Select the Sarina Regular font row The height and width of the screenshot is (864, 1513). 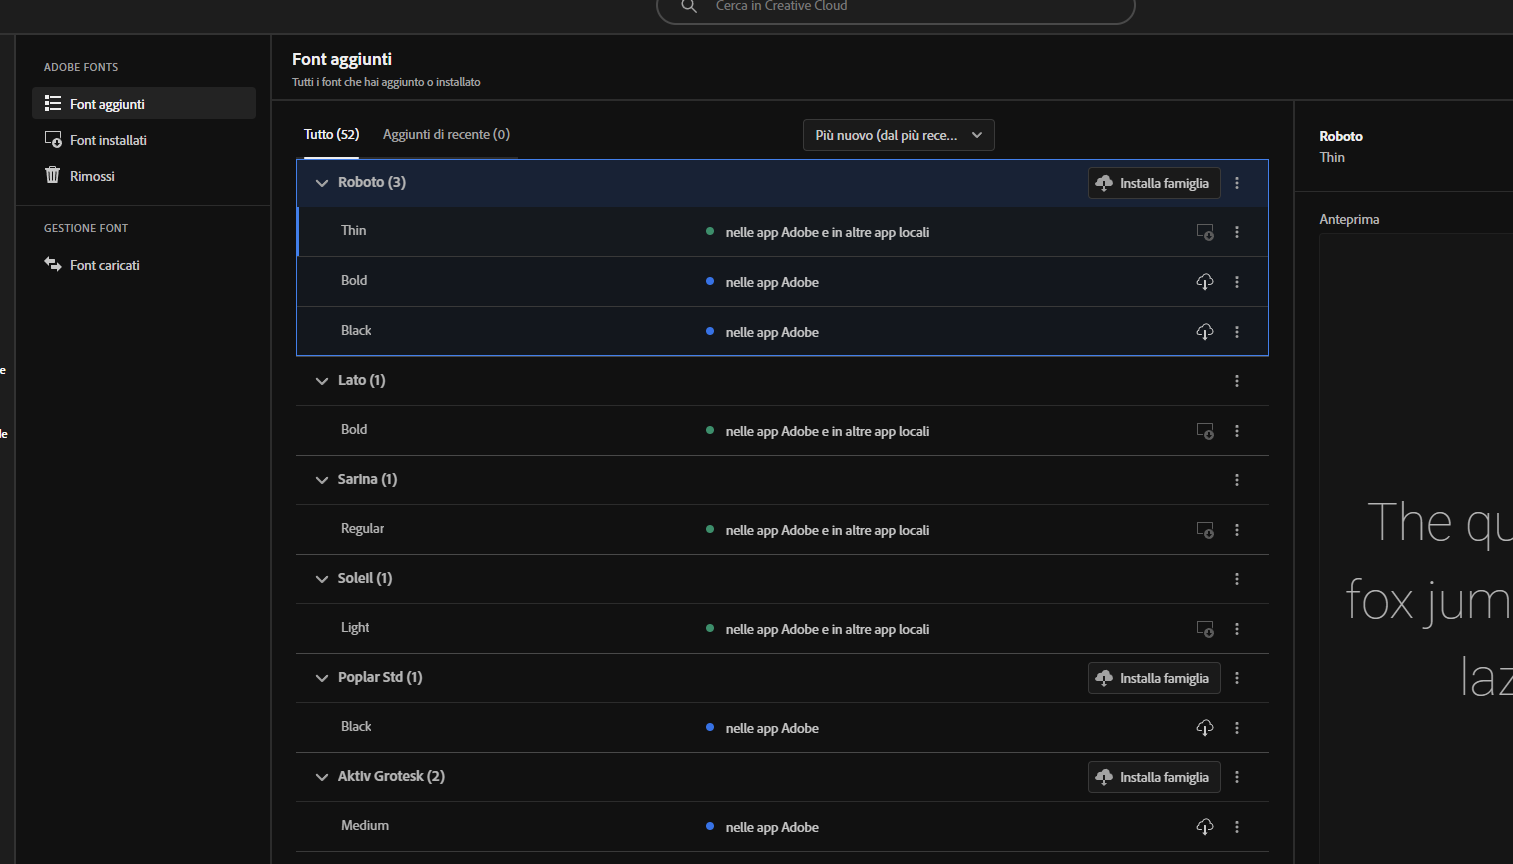tap(782, 530)
